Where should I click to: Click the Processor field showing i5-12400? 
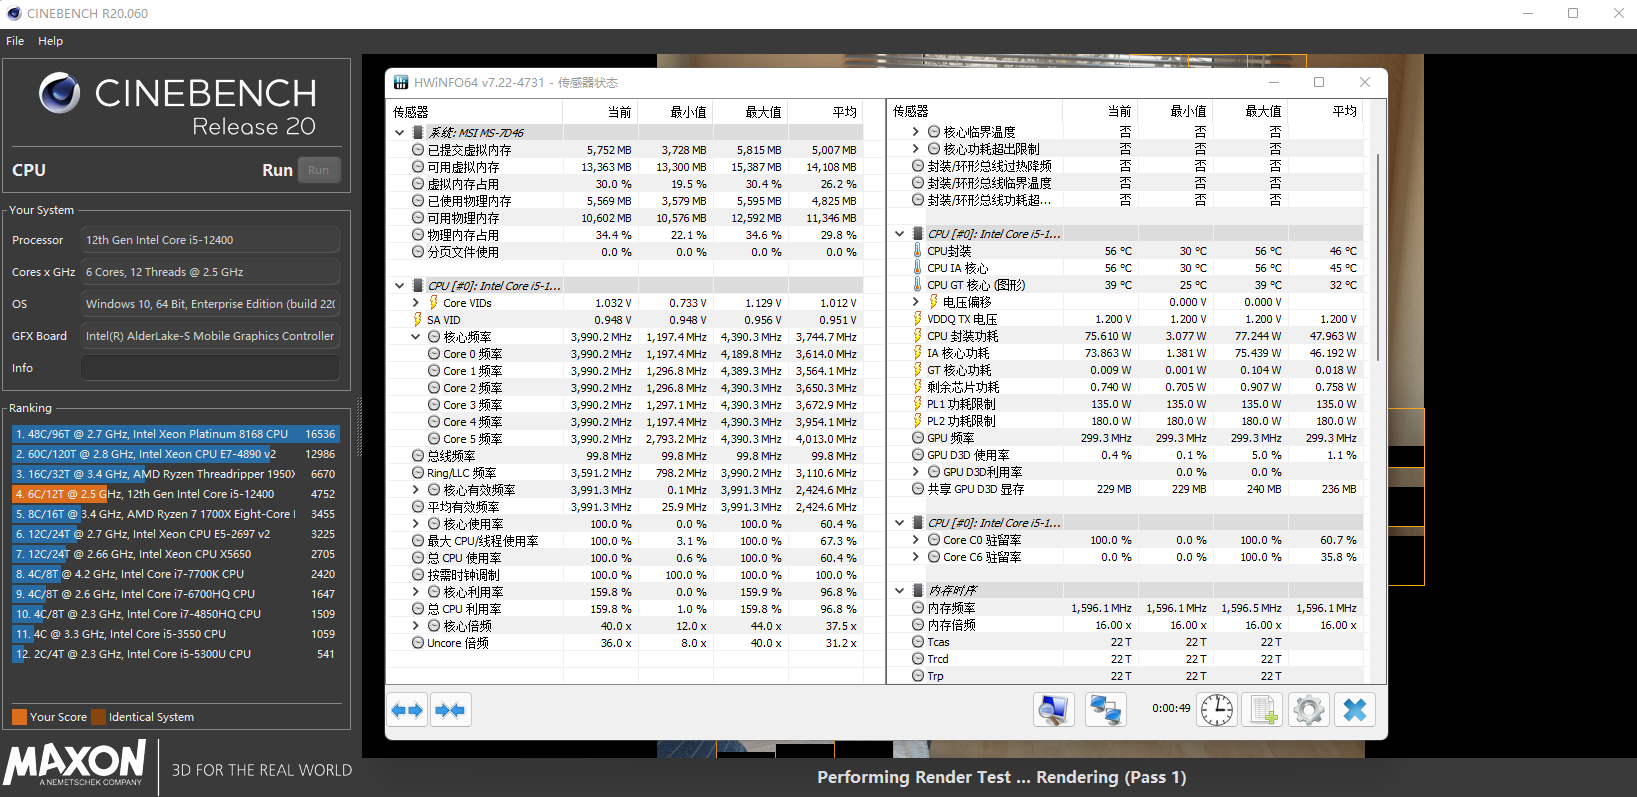tap(210, 240)
